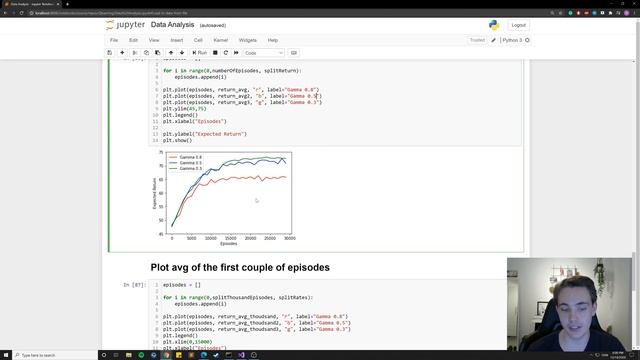This screenshot has height=360, width=640.
Task: Open the Help menu
Action: 273,40
